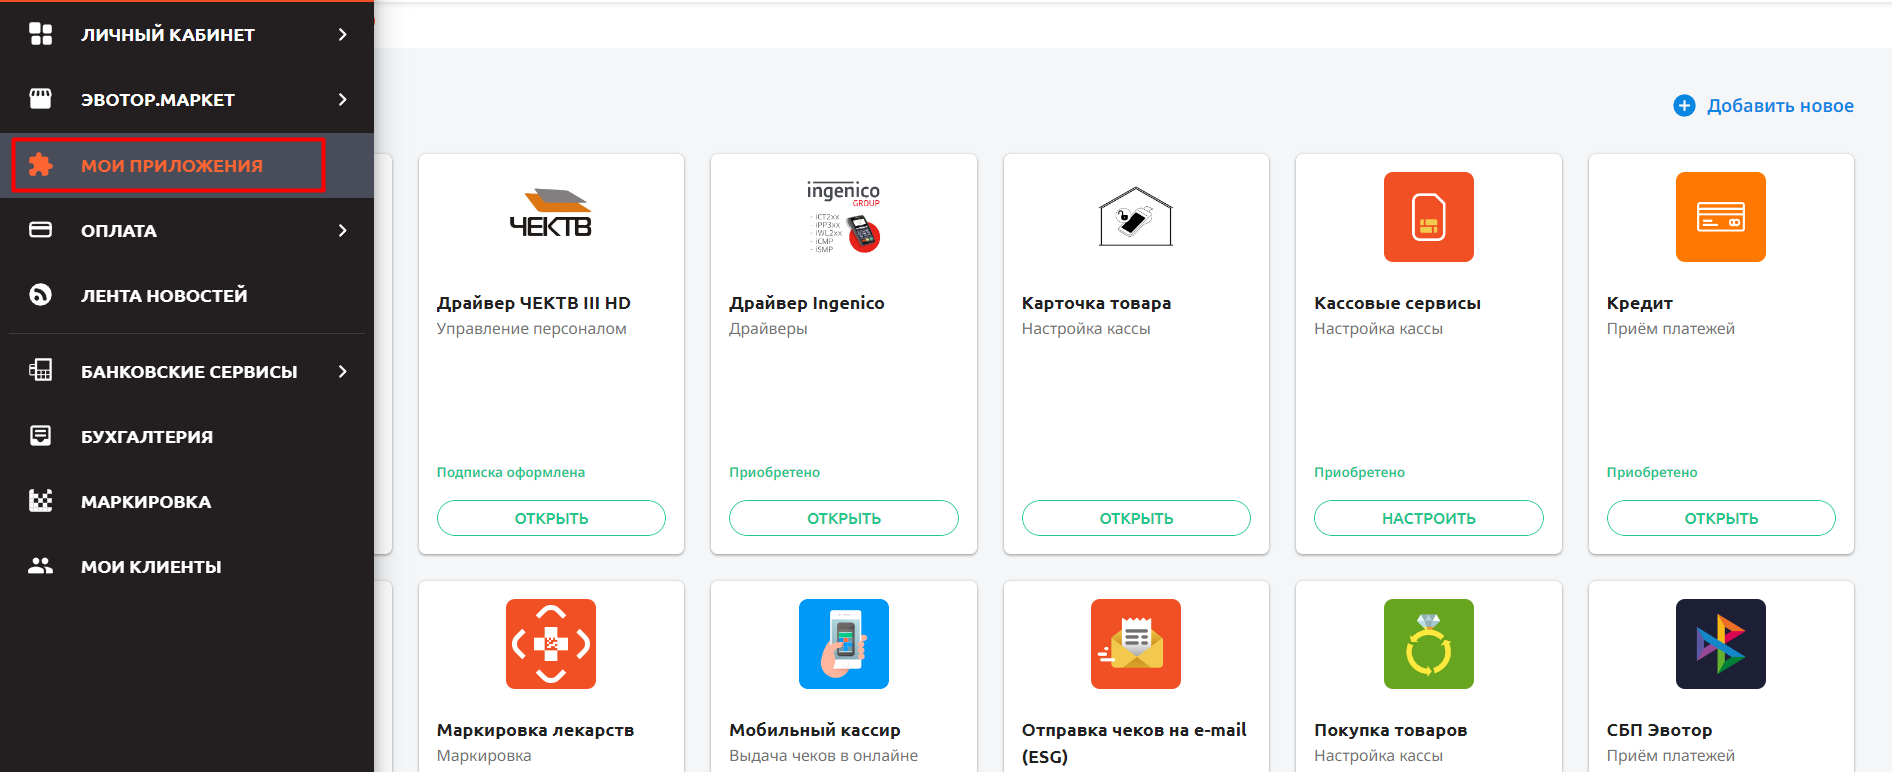Click the Кассовые сервисы SIM icon

pos(1428,217)
